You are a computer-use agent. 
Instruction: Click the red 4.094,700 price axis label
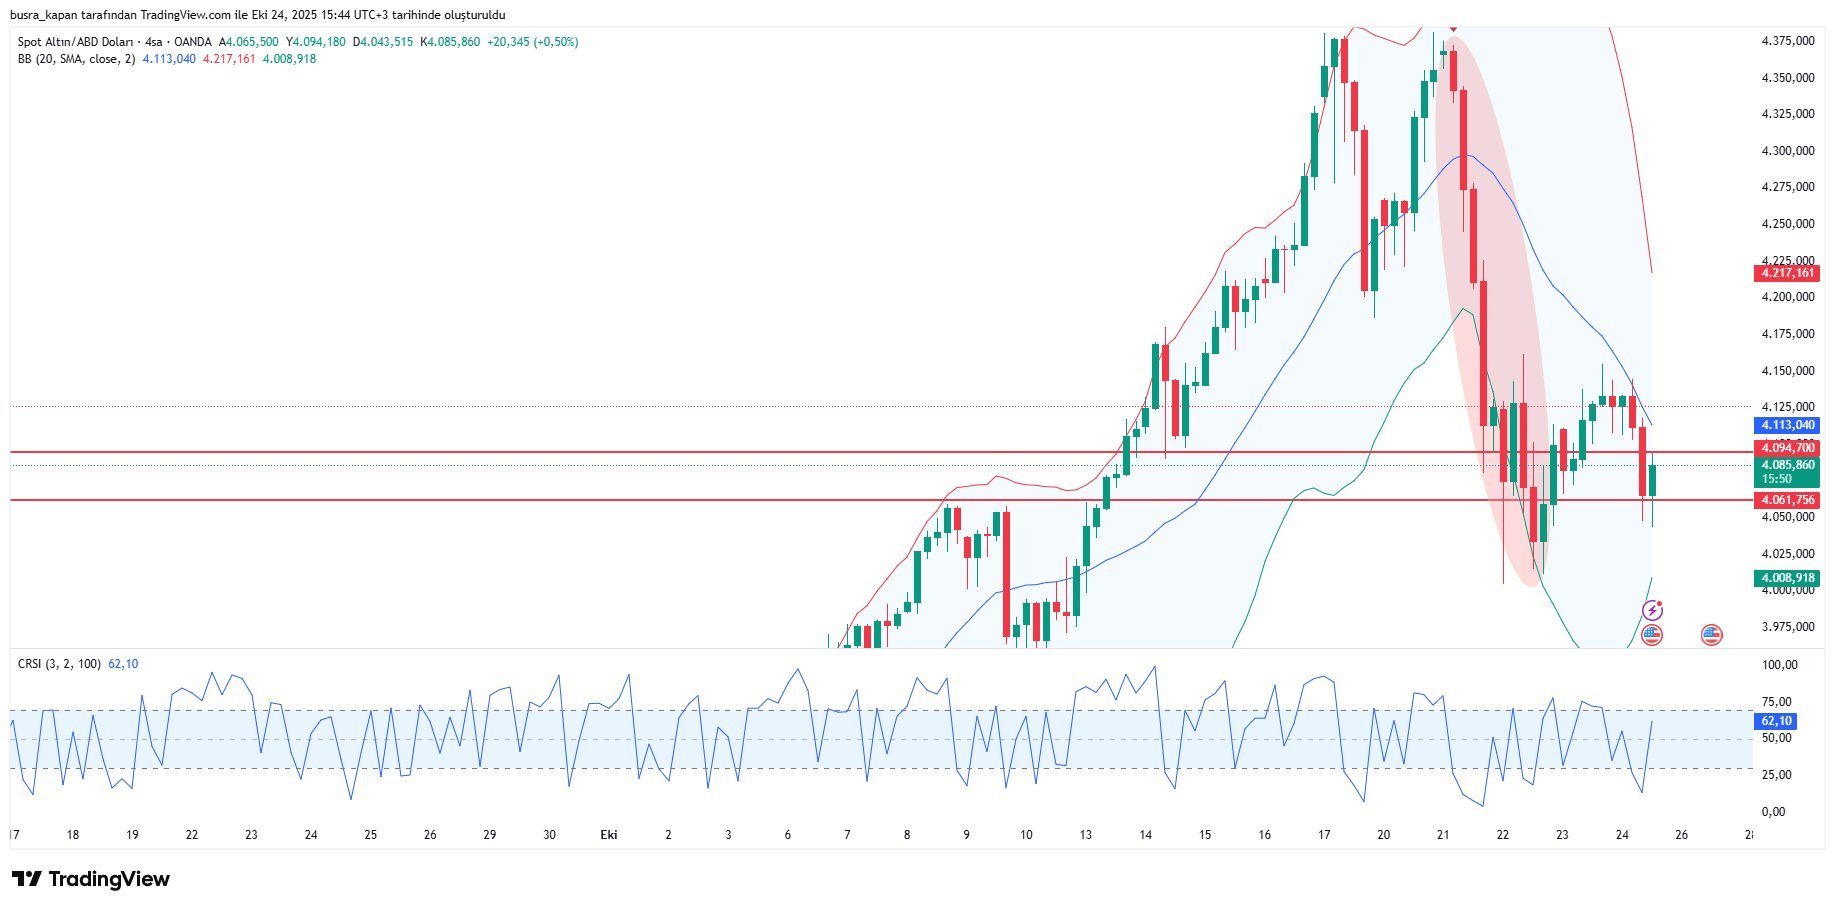1787,448
